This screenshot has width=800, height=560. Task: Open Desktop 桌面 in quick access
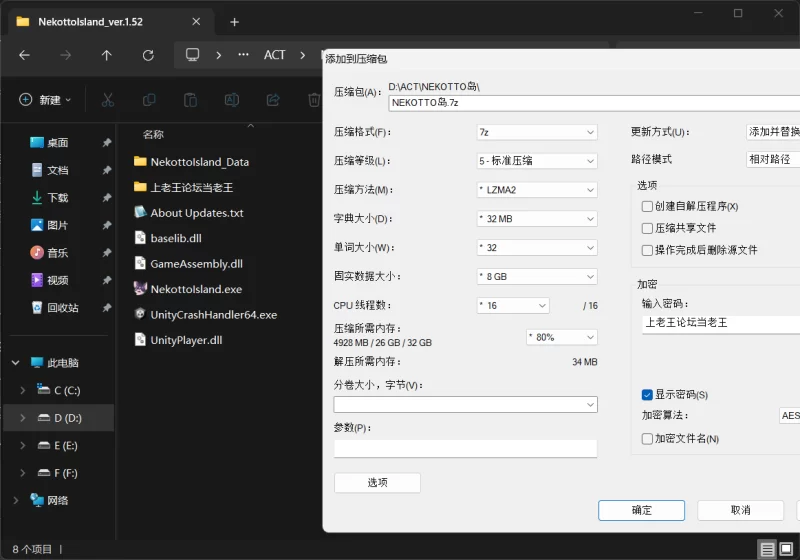click(58, 143)
